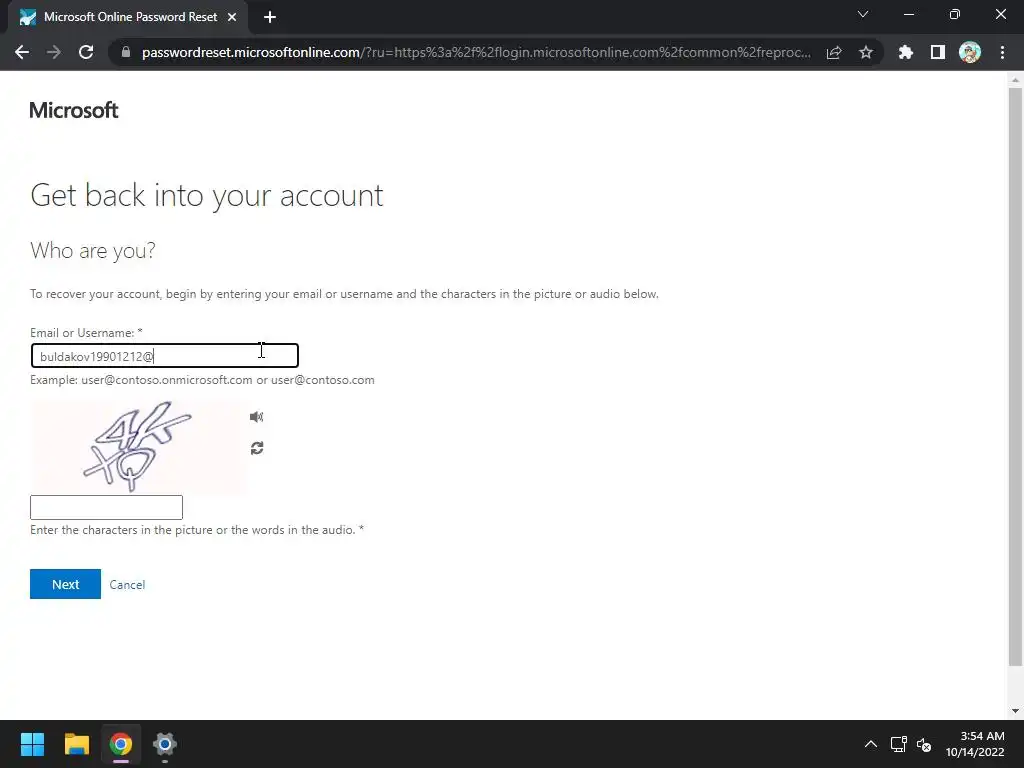Minimize the Chrome window
Viewport: 1024px width, 768px height.
[908, 14]
